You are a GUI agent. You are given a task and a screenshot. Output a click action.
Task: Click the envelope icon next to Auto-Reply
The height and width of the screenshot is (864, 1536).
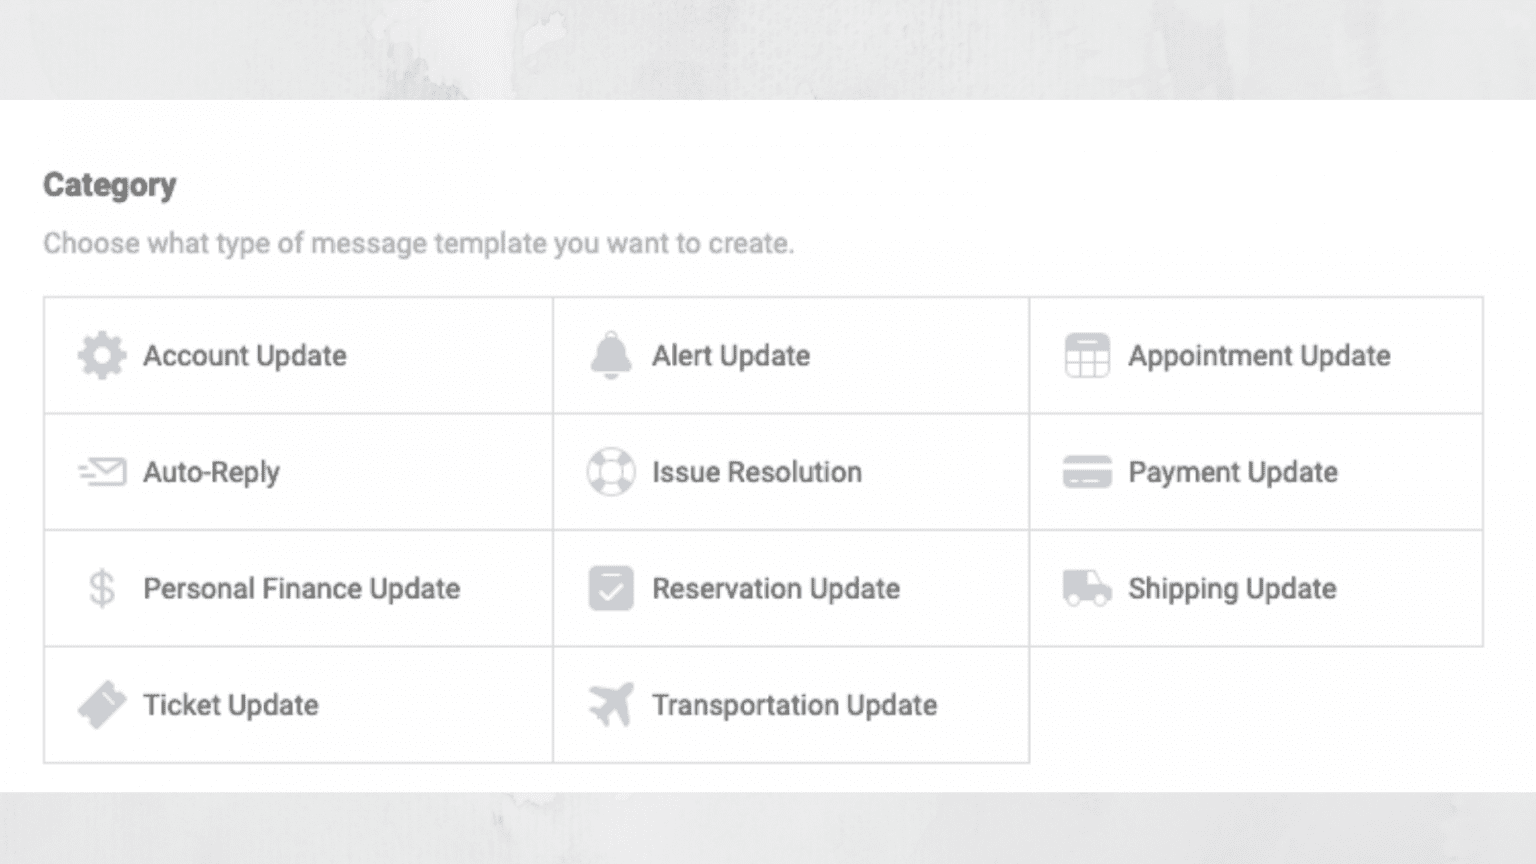tap(101, 471)
